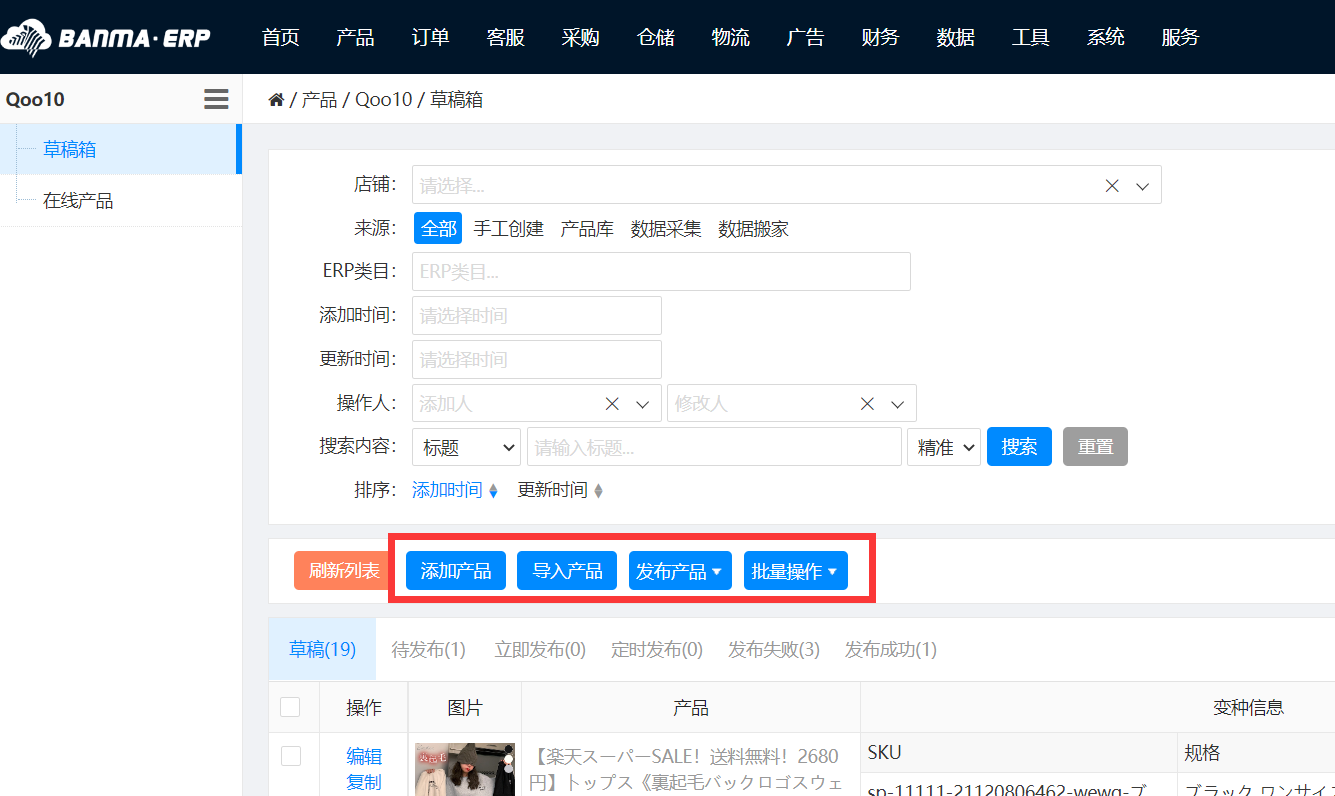Click the 重置 button
Screen dimensions: 1335x796
[1096, 447]
